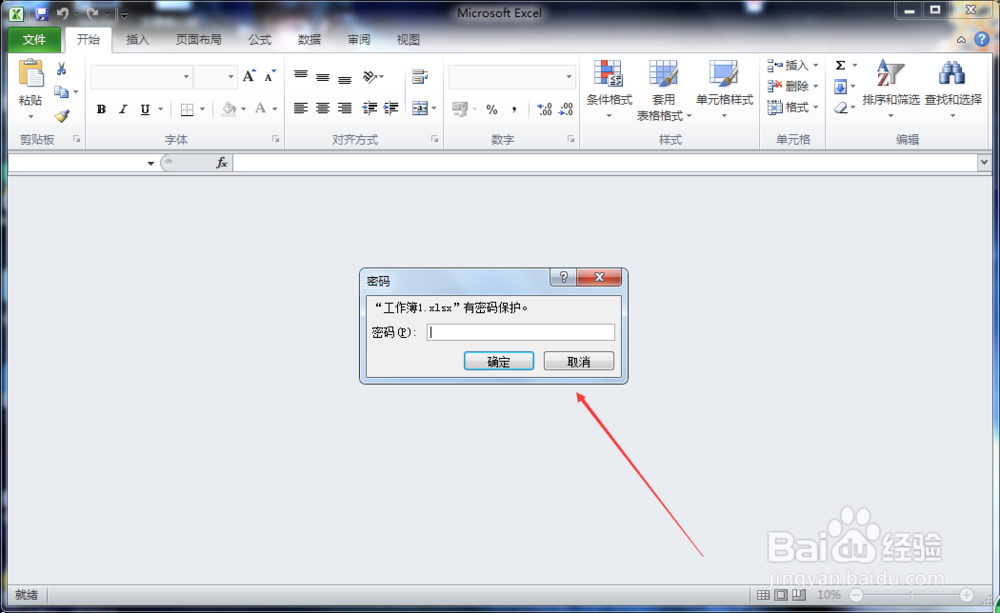Align text to the right
This screenshot has height=613, width=1000.
(x=344, y=108)
